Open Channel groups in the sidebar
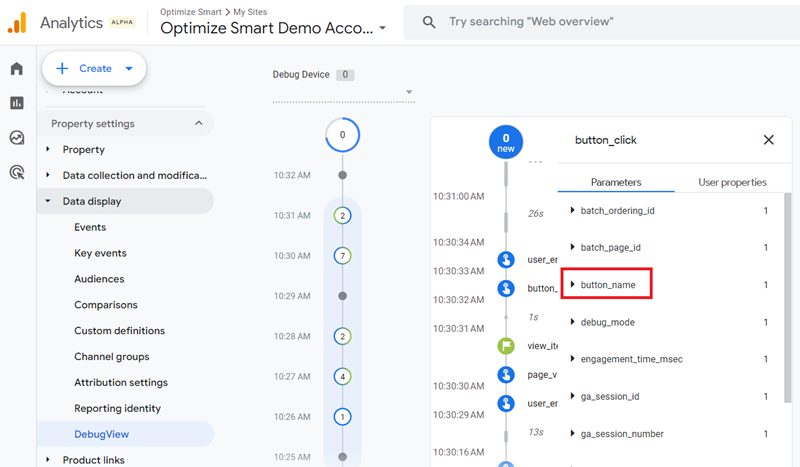 [x=112, y=357]
